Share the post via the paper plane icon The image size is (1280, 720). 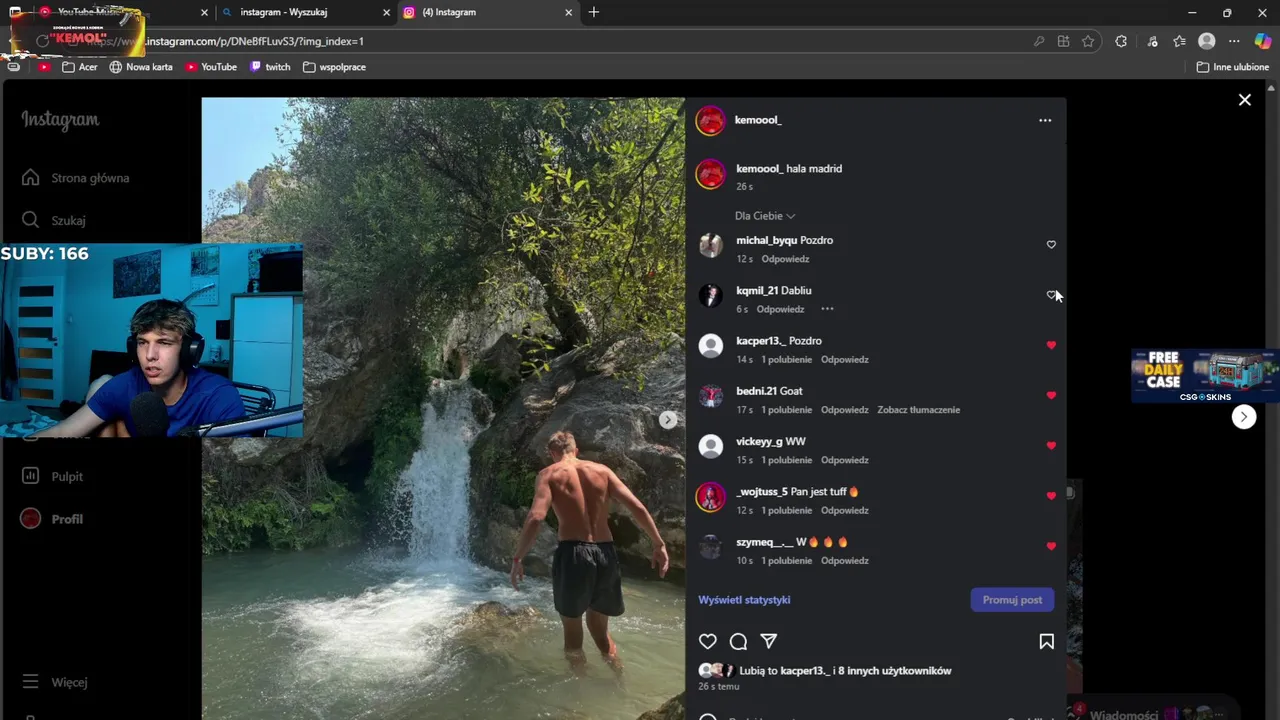[768, 642]
